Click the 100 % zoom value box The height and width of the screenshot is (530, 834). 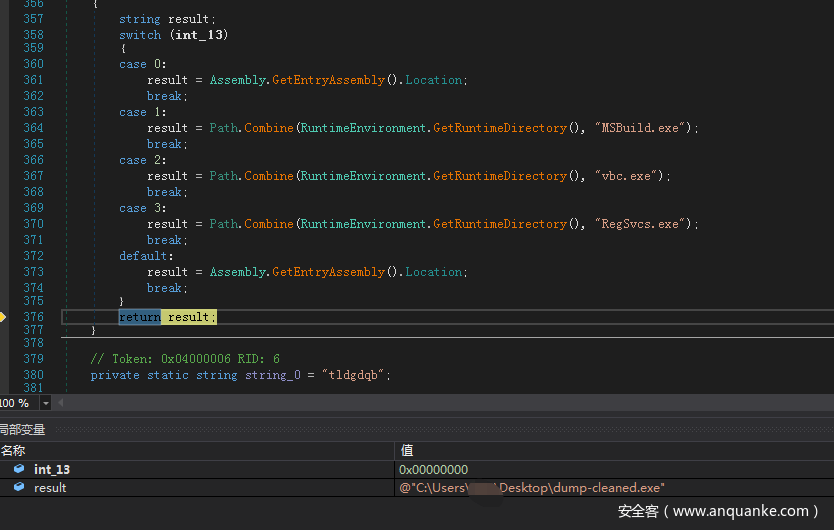[19, 403]
